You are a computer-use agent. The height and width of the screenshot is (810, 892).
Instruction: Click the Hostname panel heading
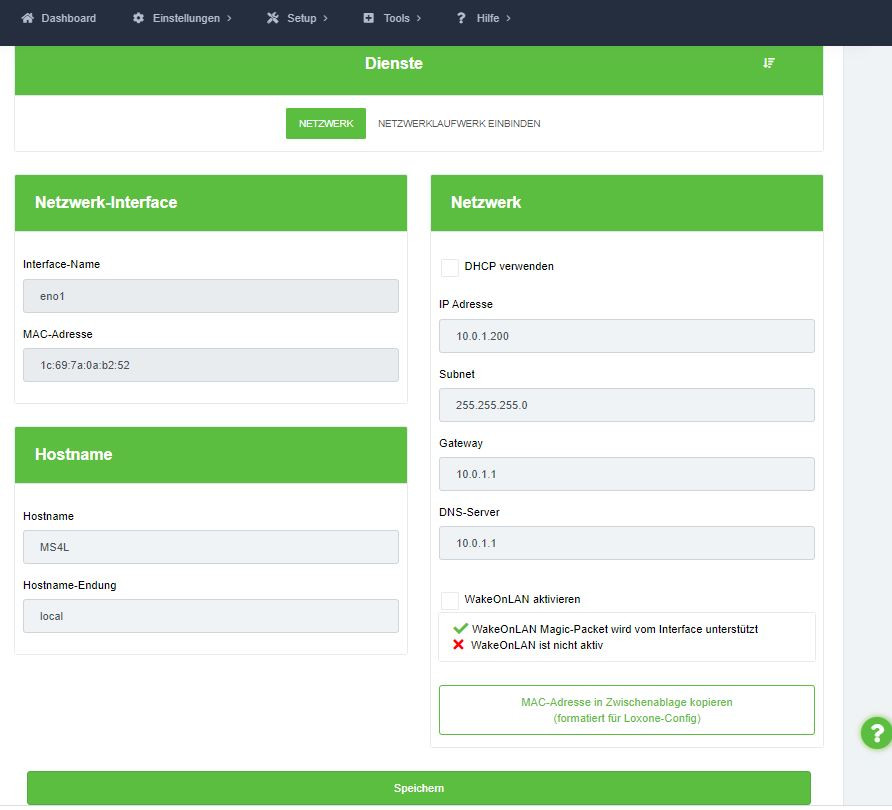(73, 454)
